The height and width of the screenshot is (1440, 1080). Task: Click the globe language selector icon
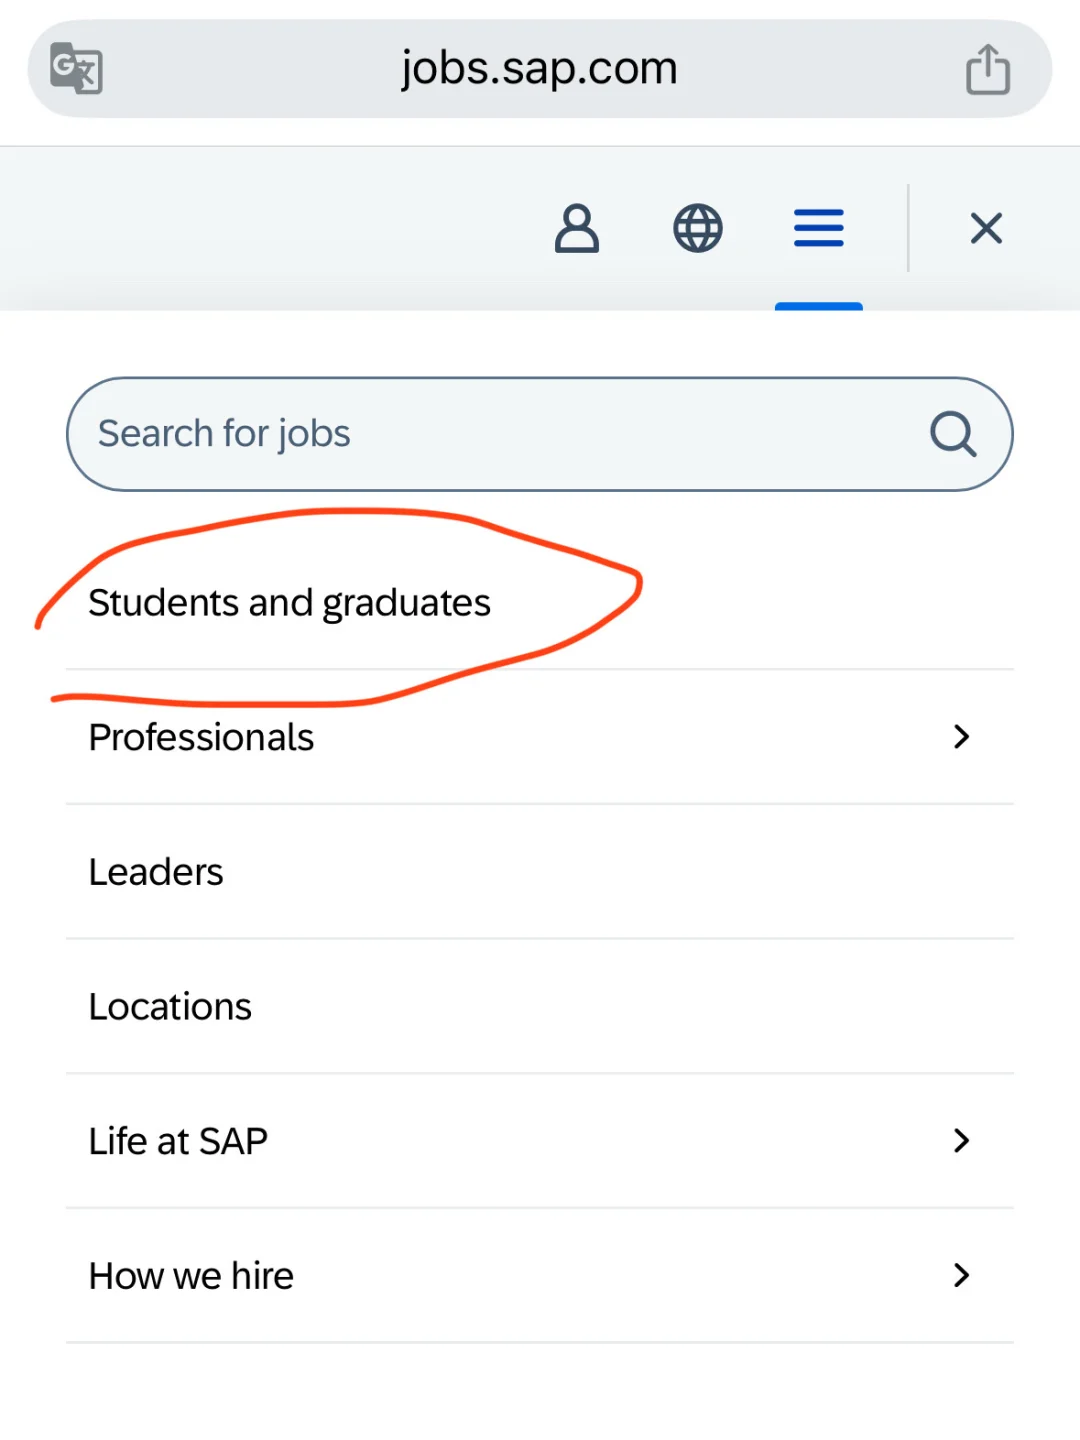[x=698, y=229]
